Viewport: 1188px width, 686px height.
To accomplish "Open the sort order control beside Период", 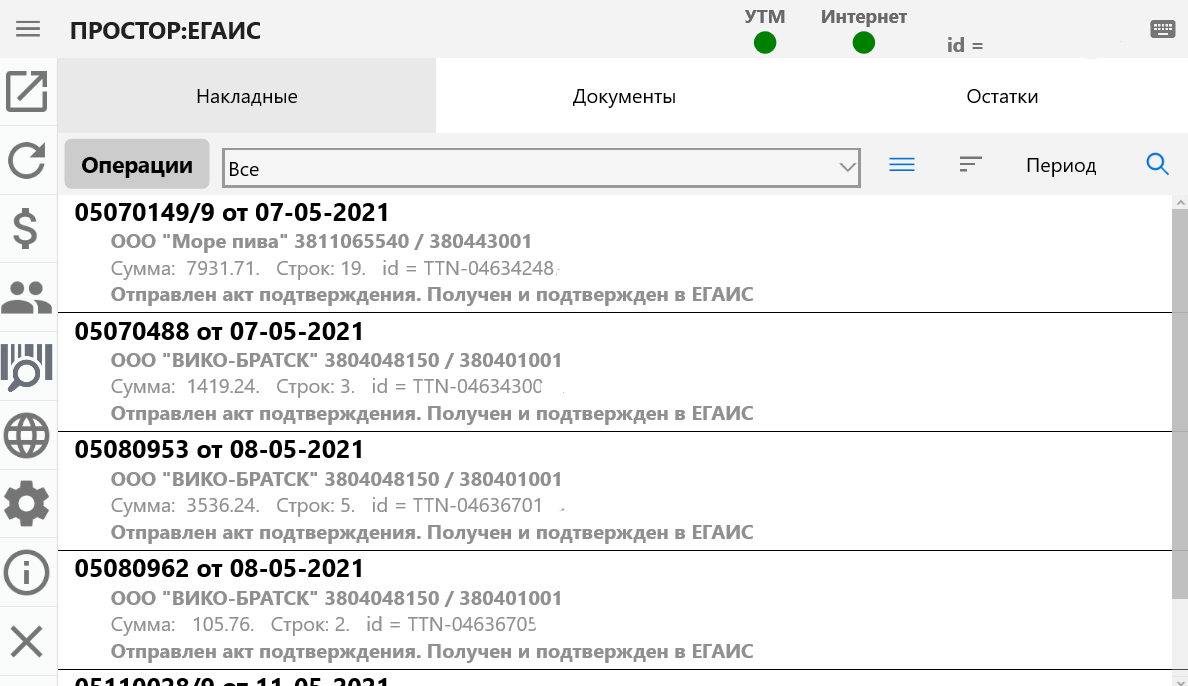I will coord(969,164).
